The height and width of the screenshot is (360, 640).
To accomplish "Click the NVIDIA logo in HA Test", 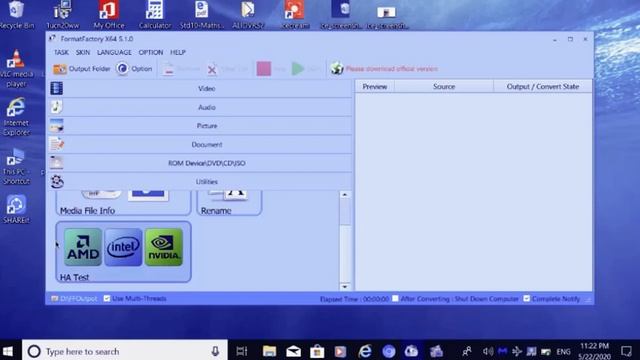I will (164, 247).
